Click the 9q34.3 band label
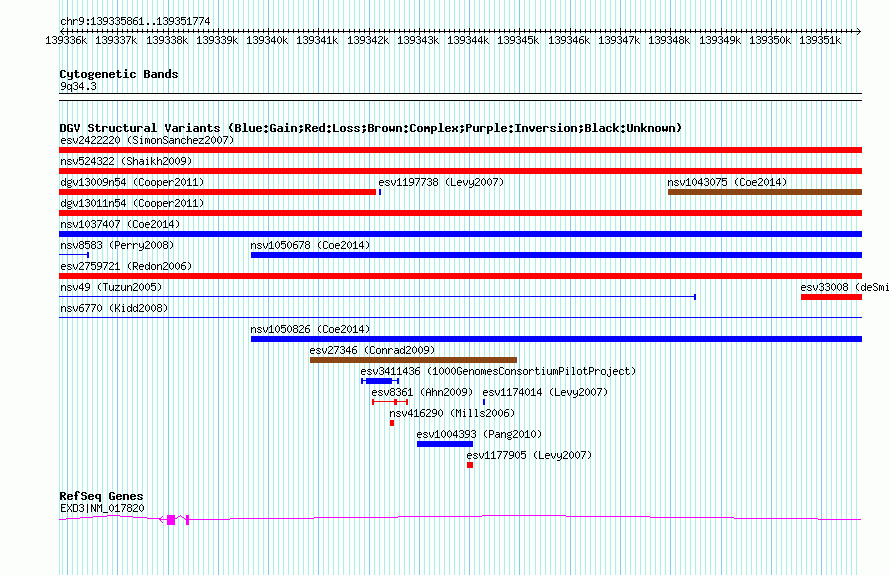 coord(78,86)
